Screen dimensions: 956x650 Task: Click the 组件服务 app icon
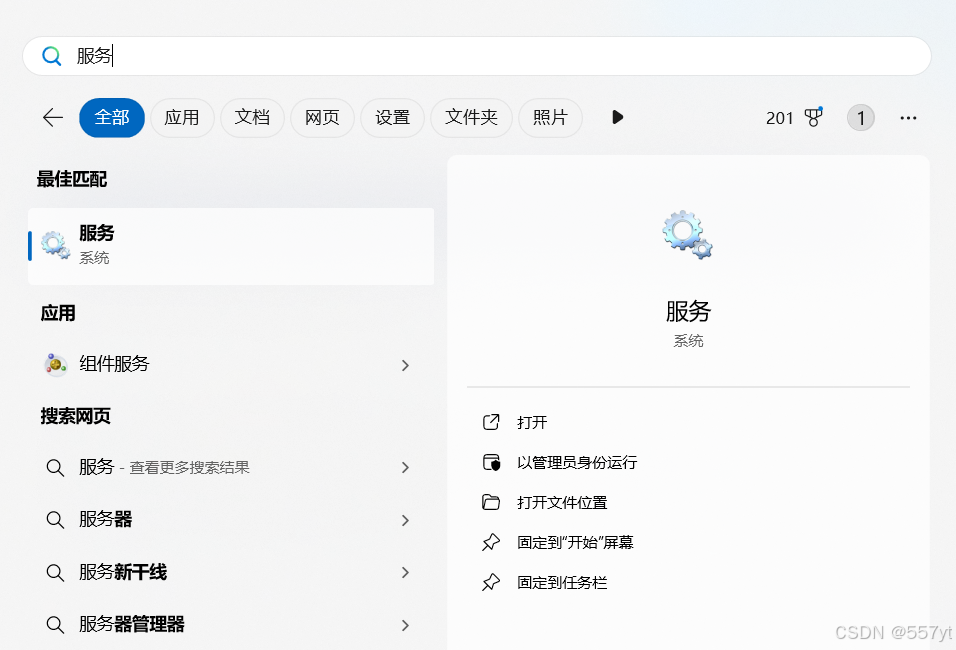pyautogui.click(x=54, y=364)
